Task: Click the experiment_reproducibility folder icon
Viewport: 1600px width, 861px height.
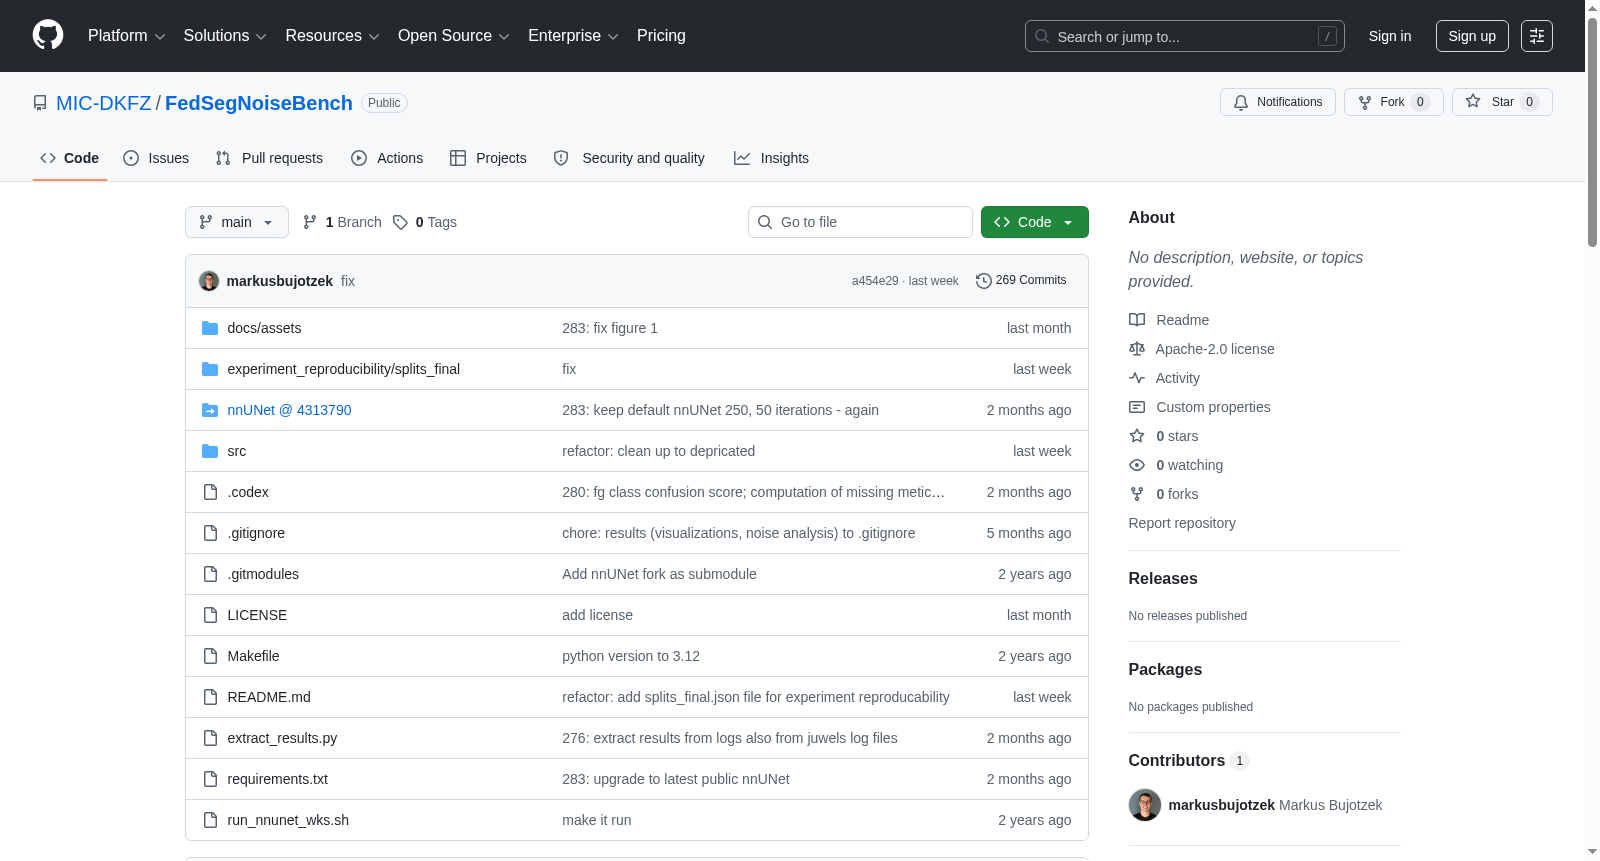Action: (210, 369)
